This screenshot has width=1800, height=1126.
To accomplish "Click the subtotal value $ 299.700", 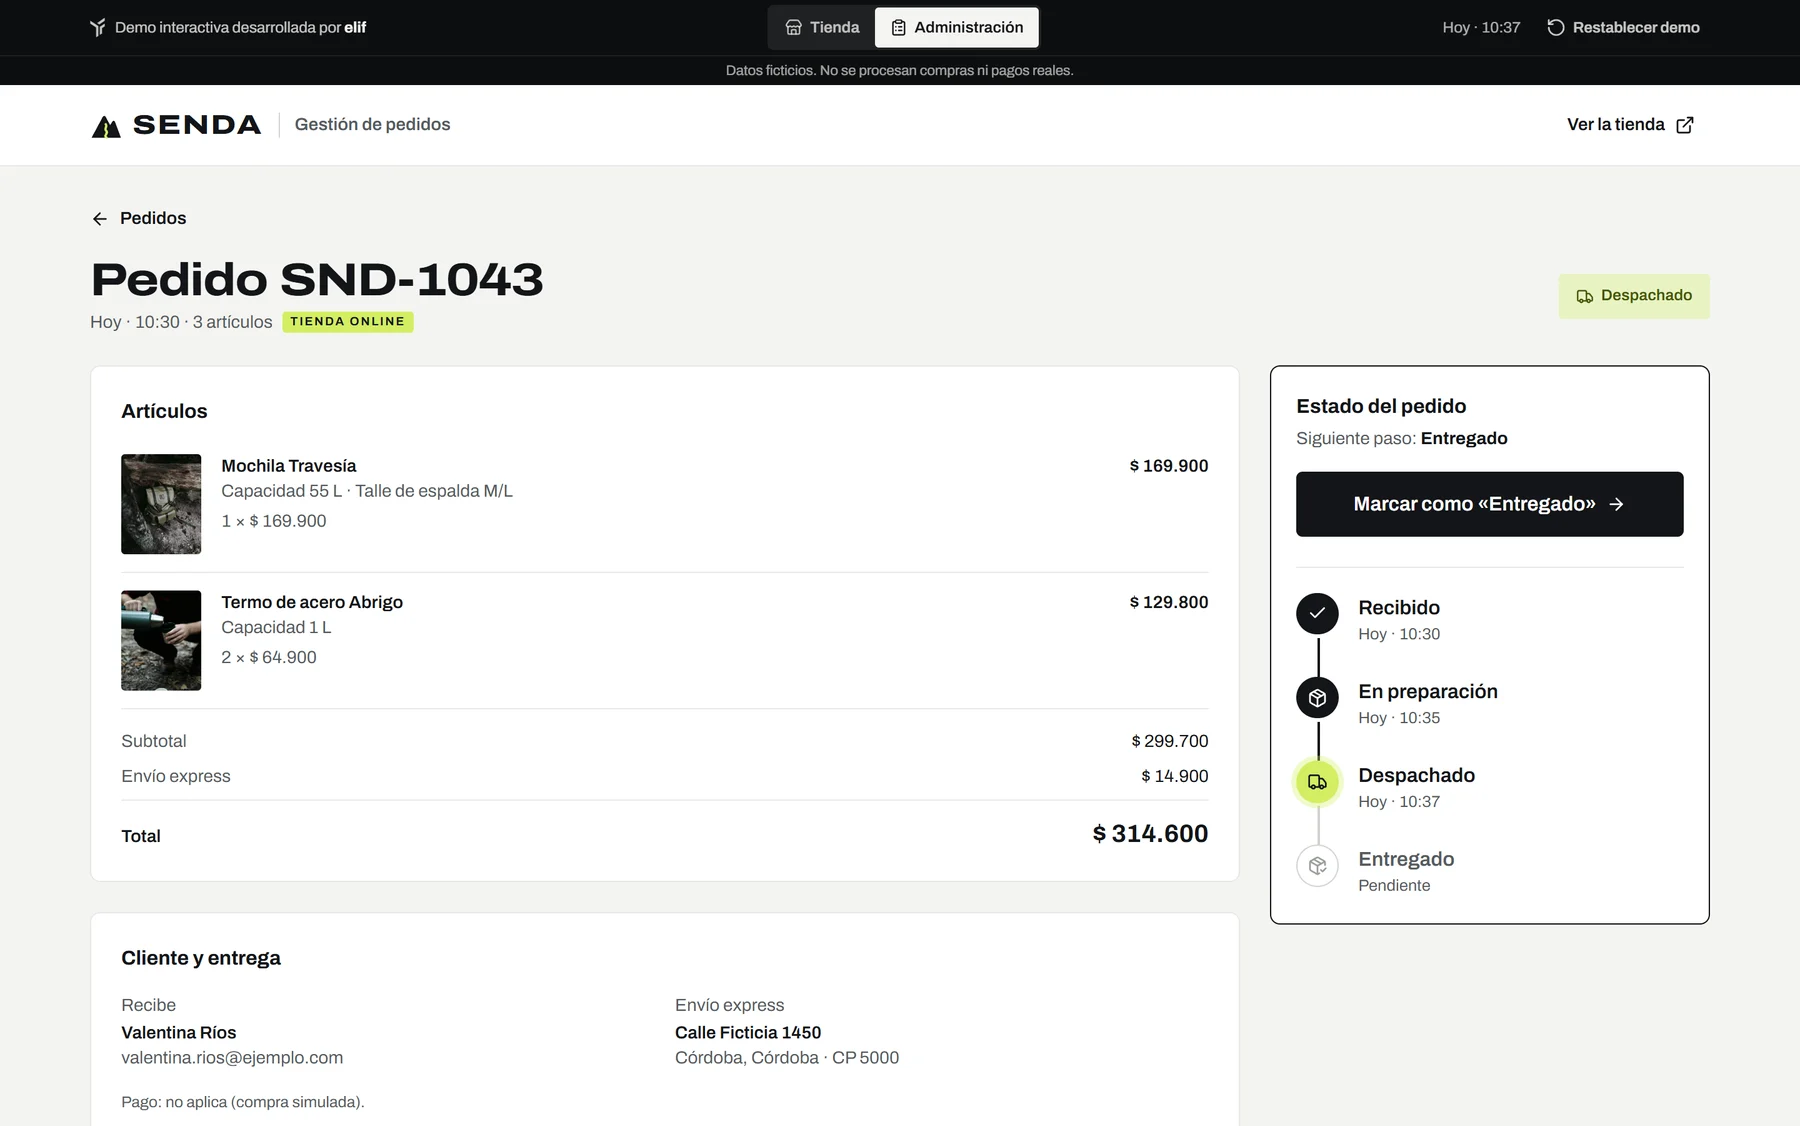I will tap(1170, 741).
